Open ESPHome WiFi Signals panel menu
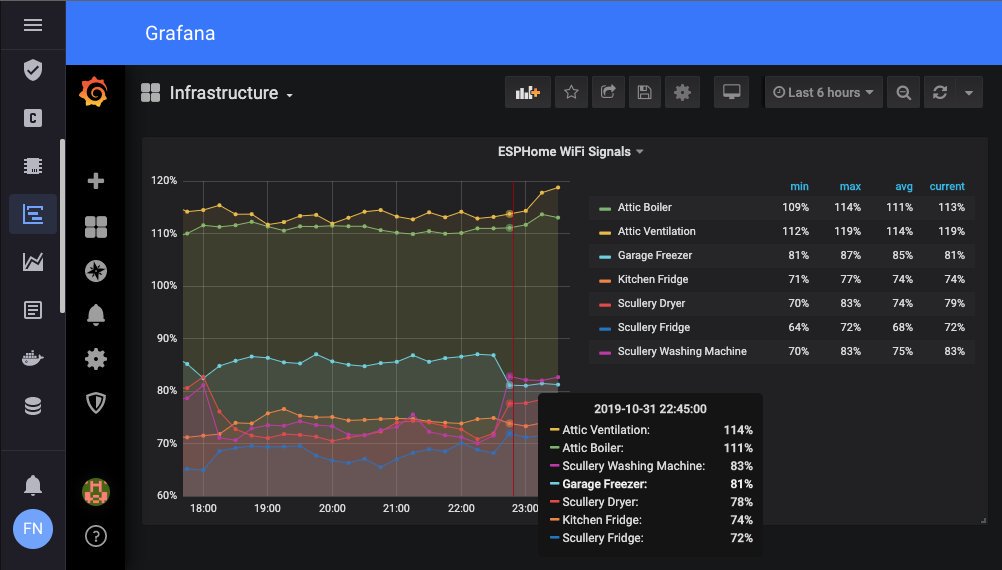Screen dimensions: 1002x570 [570, 151]
